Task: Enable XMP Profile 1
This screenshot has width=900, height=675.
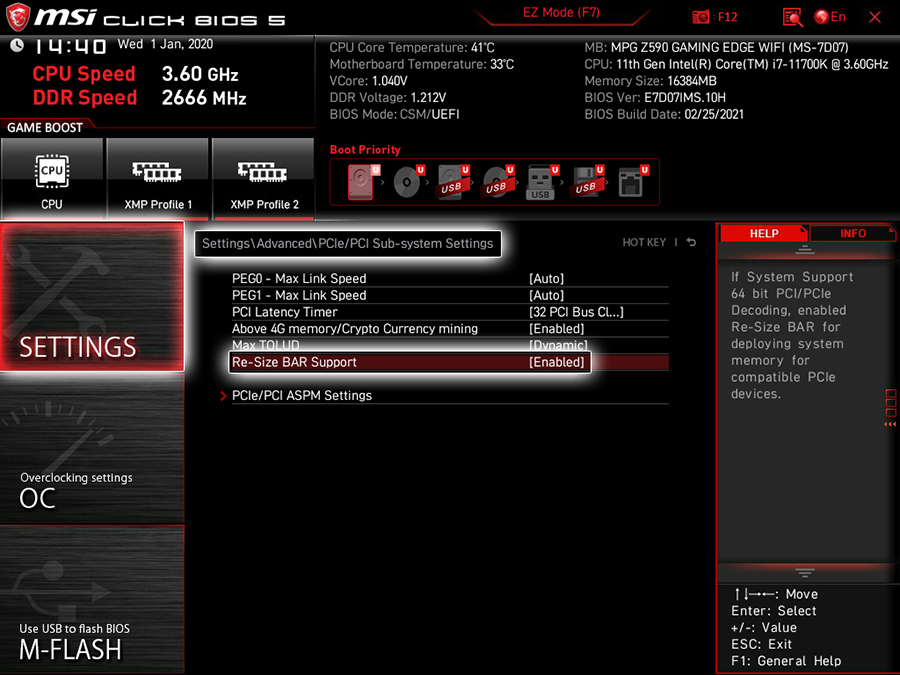Action: click(158, 179)
